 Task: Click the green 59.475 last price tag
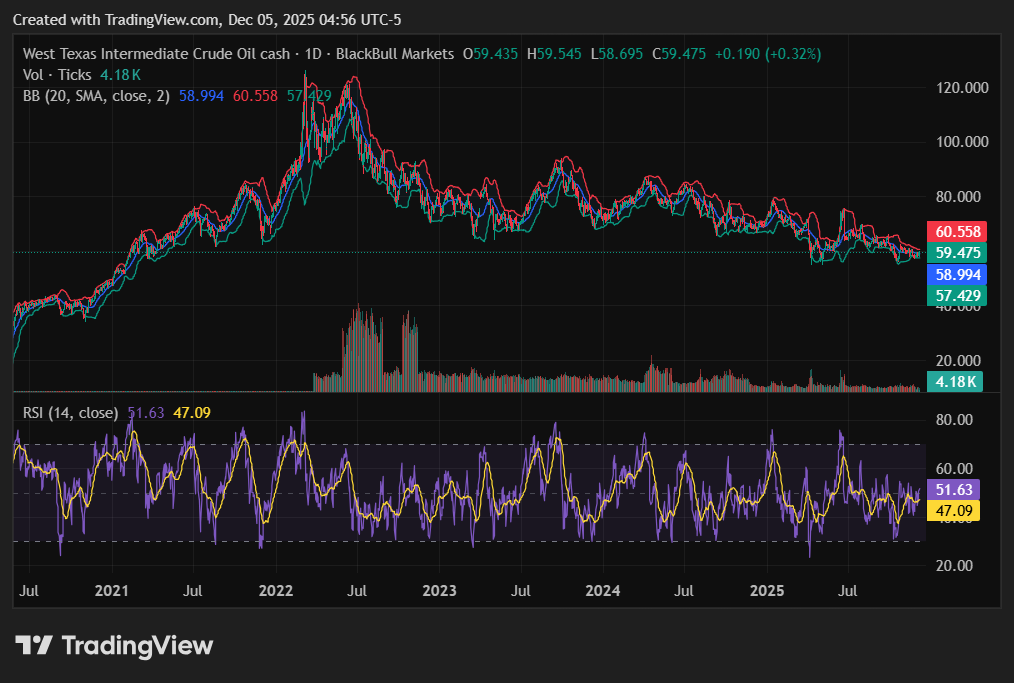click(957, 252)
